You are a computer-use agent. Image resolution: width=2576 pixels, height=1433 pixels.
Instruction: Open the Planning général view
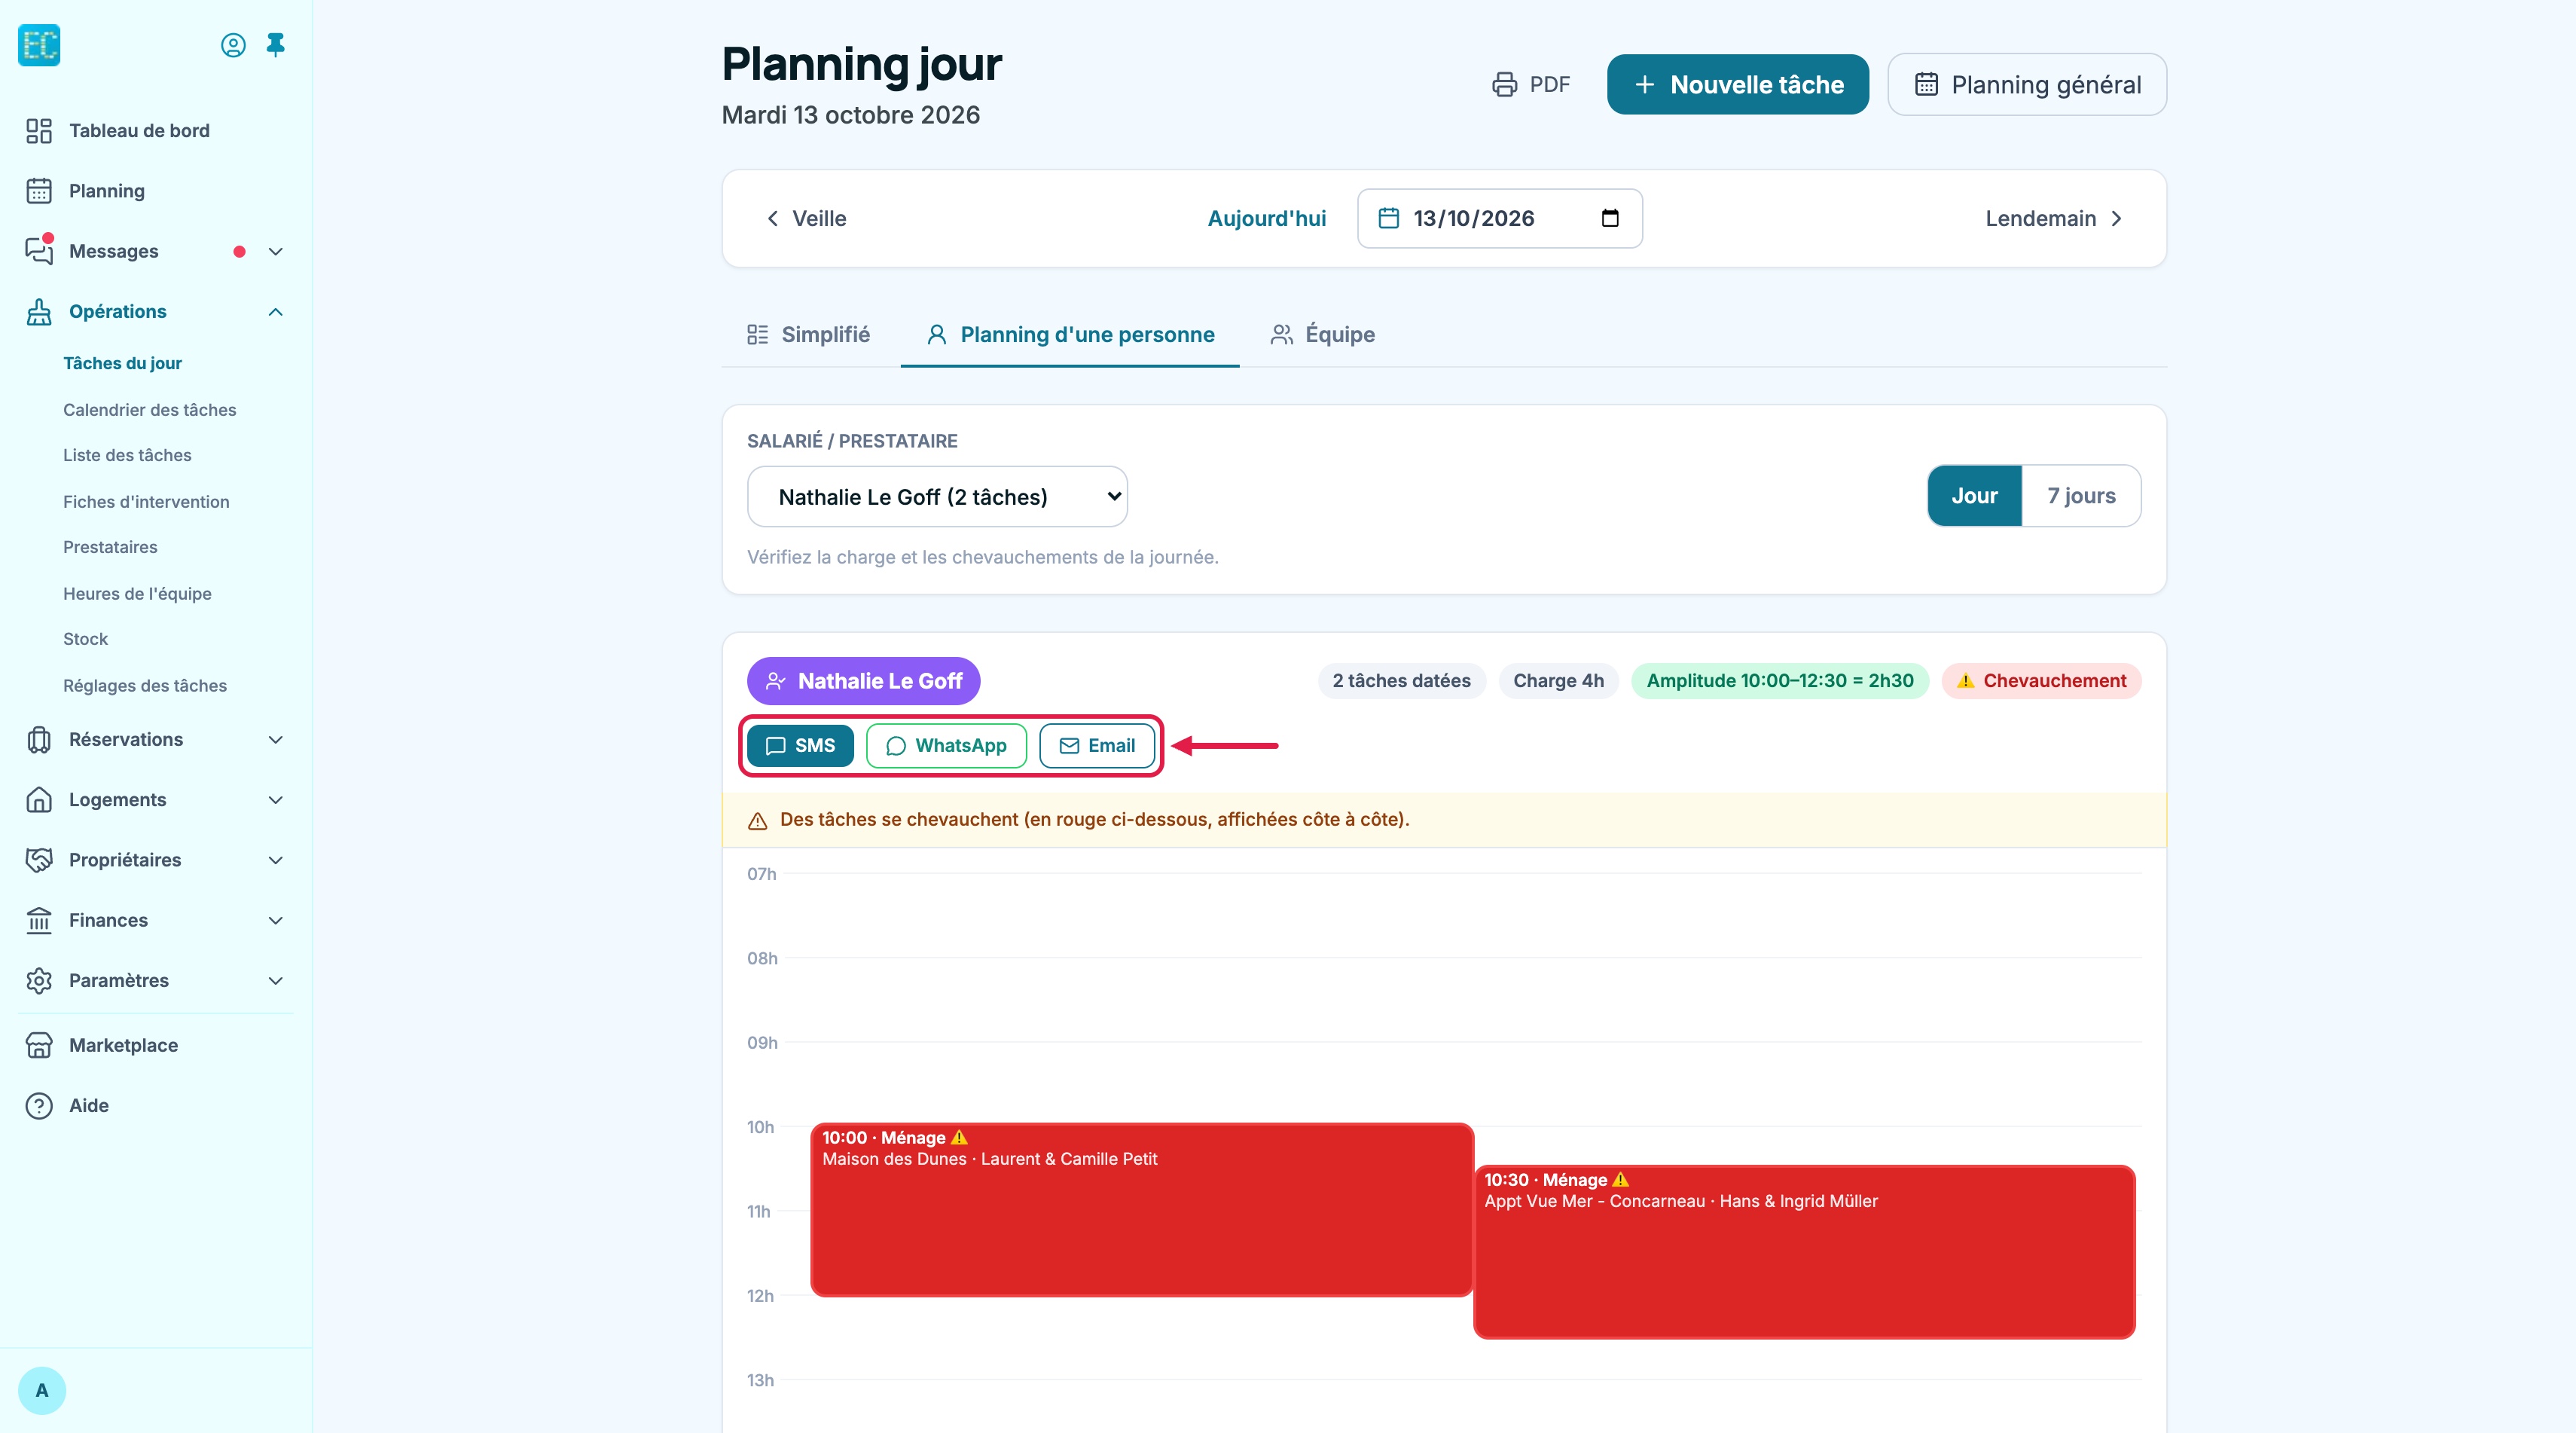[2027, 84]
